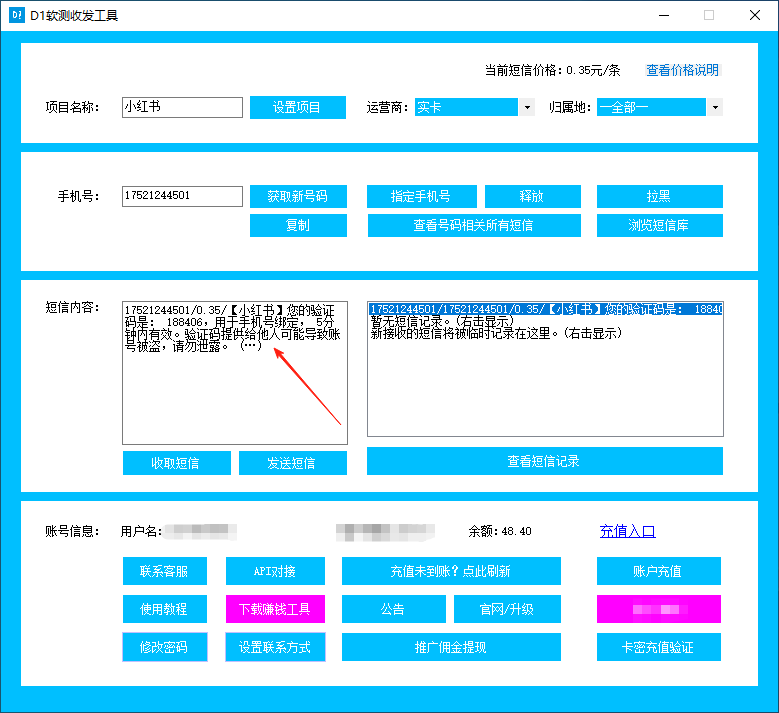This screenshot has height=713, width=779.
Task: Release the number with 释放 button
Action: pos(531,196)
